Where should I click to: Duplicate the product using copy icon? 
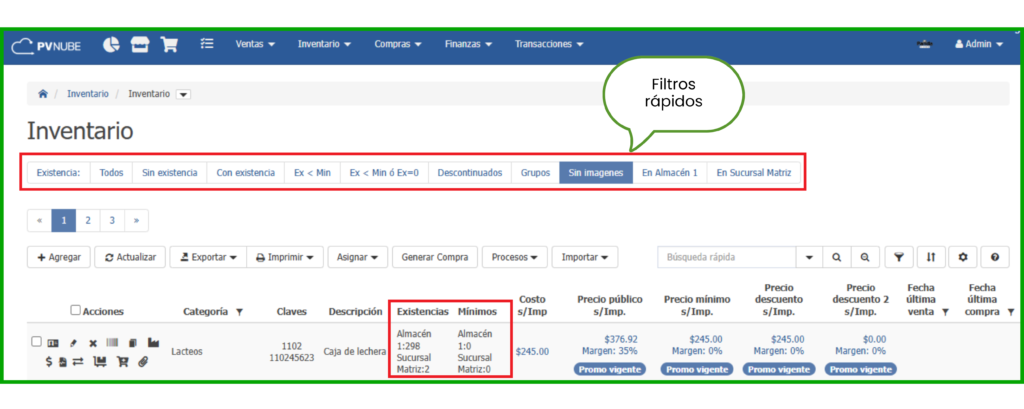pos(133,342)
